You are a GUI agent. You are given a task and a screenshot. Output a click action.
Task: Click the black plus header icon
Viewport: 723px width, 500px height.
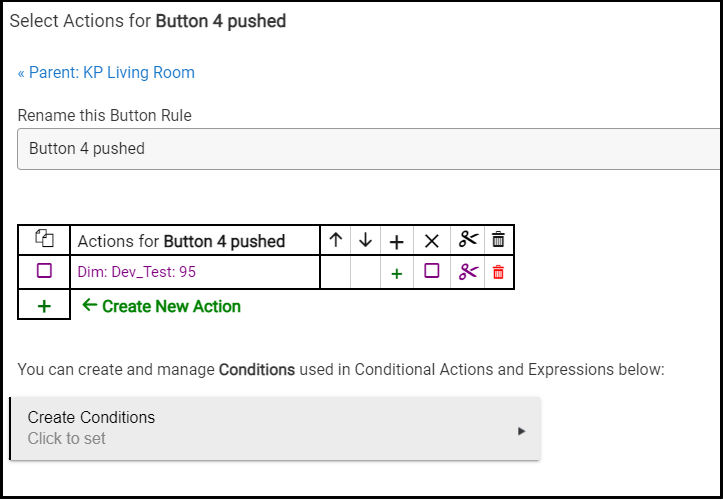click(397, 241)
